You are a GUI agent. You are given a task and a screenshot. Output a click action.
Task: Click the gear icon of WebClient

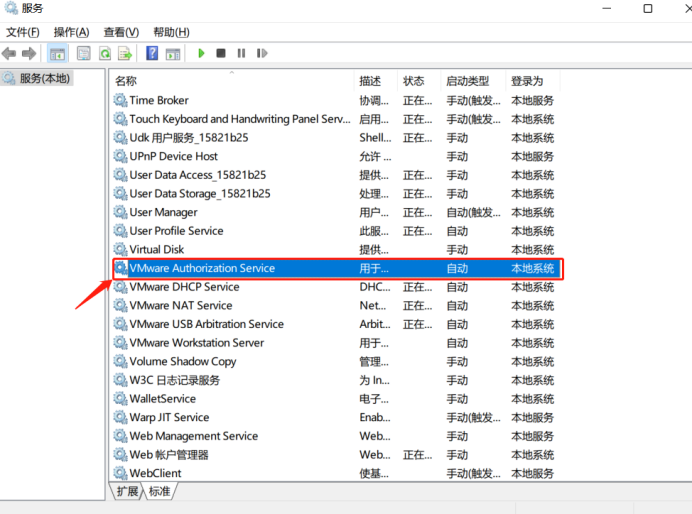pyautogui.click(x=120, y=473)
